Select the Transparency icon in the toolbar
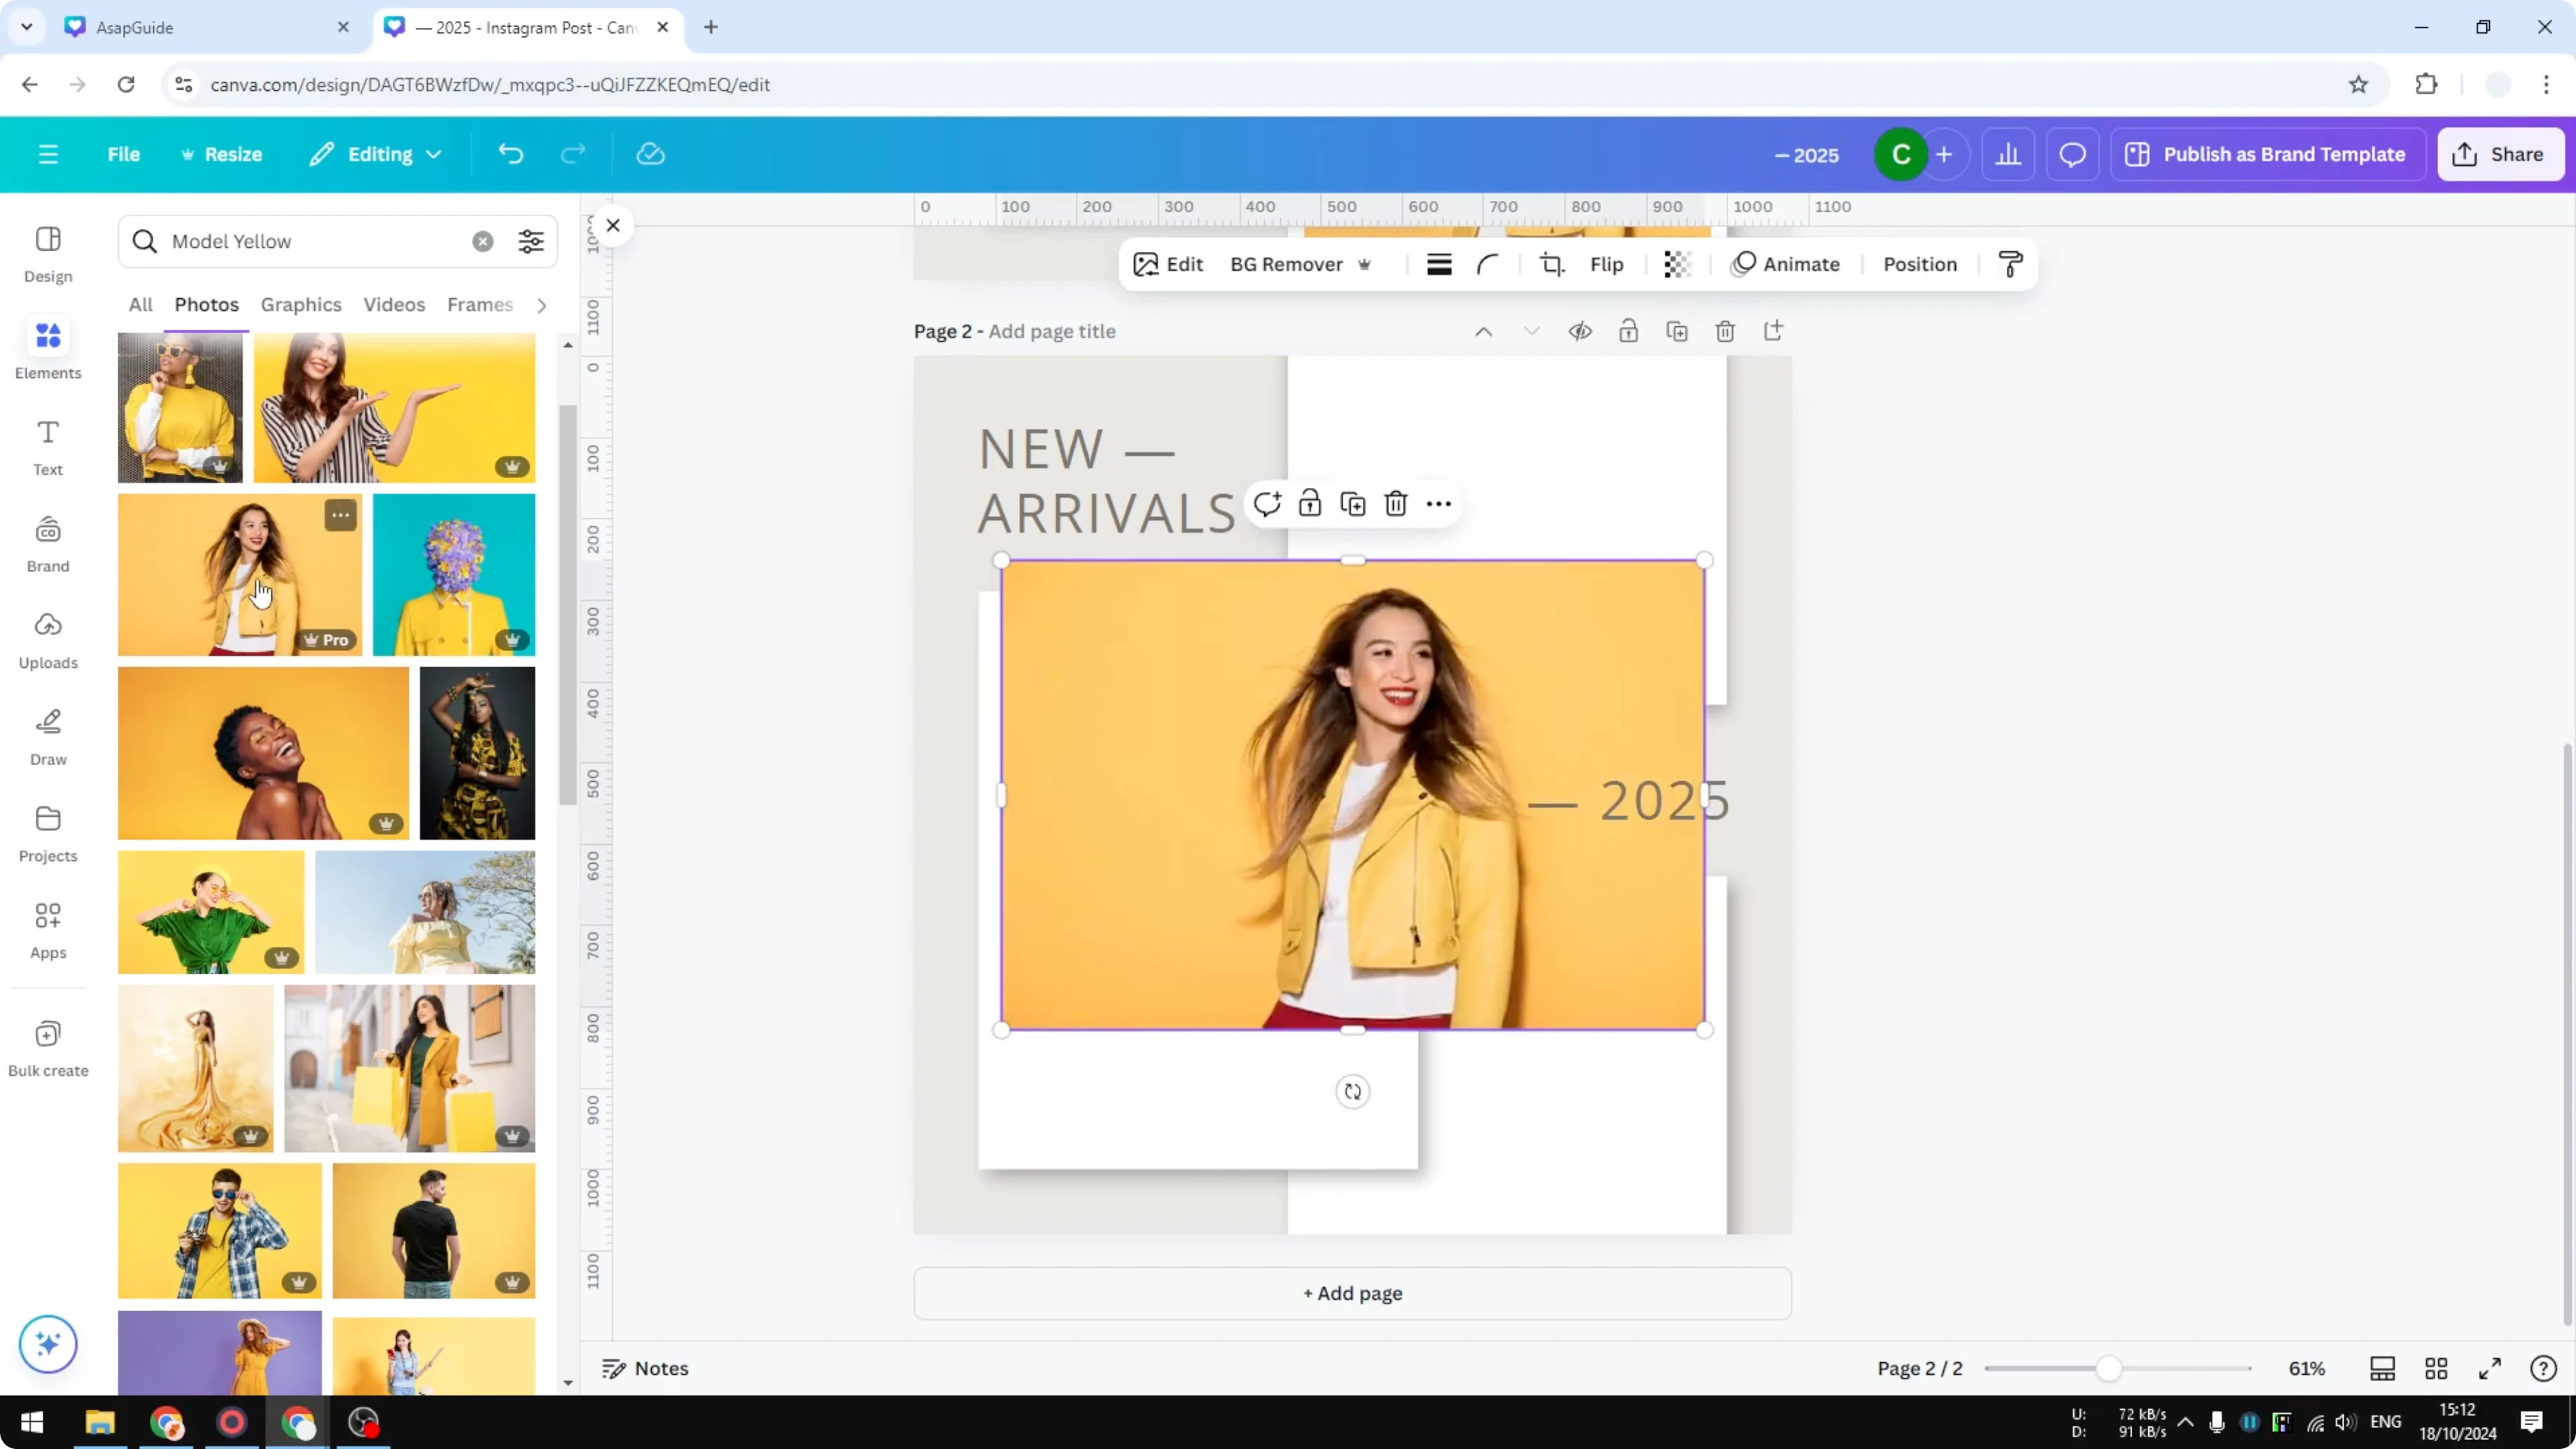Image resolution: width=2576 pixels, height=1449 pixels. click(1677, 264)
